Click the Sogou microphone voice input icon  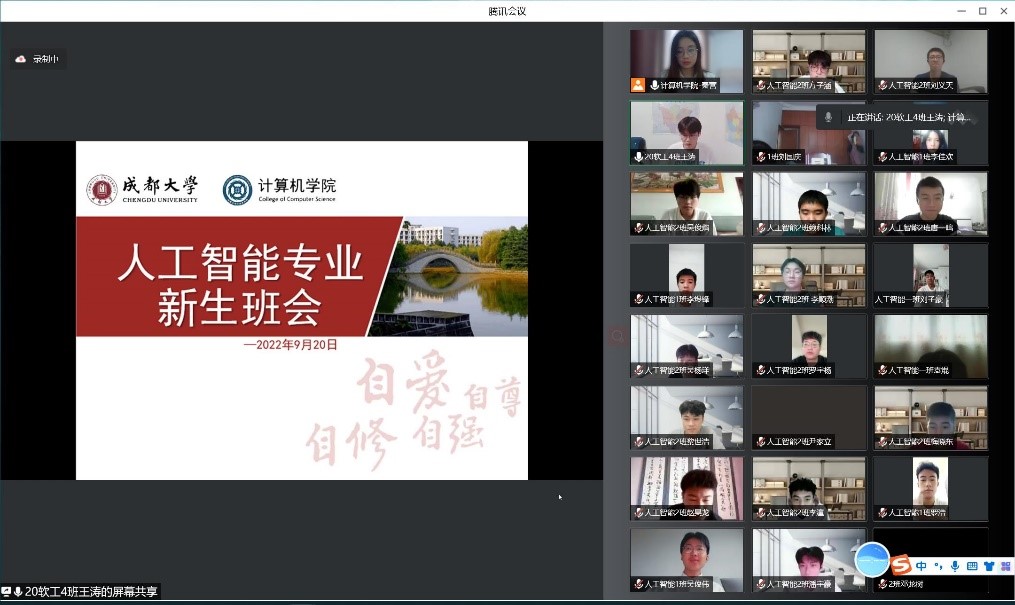[955, 566]
